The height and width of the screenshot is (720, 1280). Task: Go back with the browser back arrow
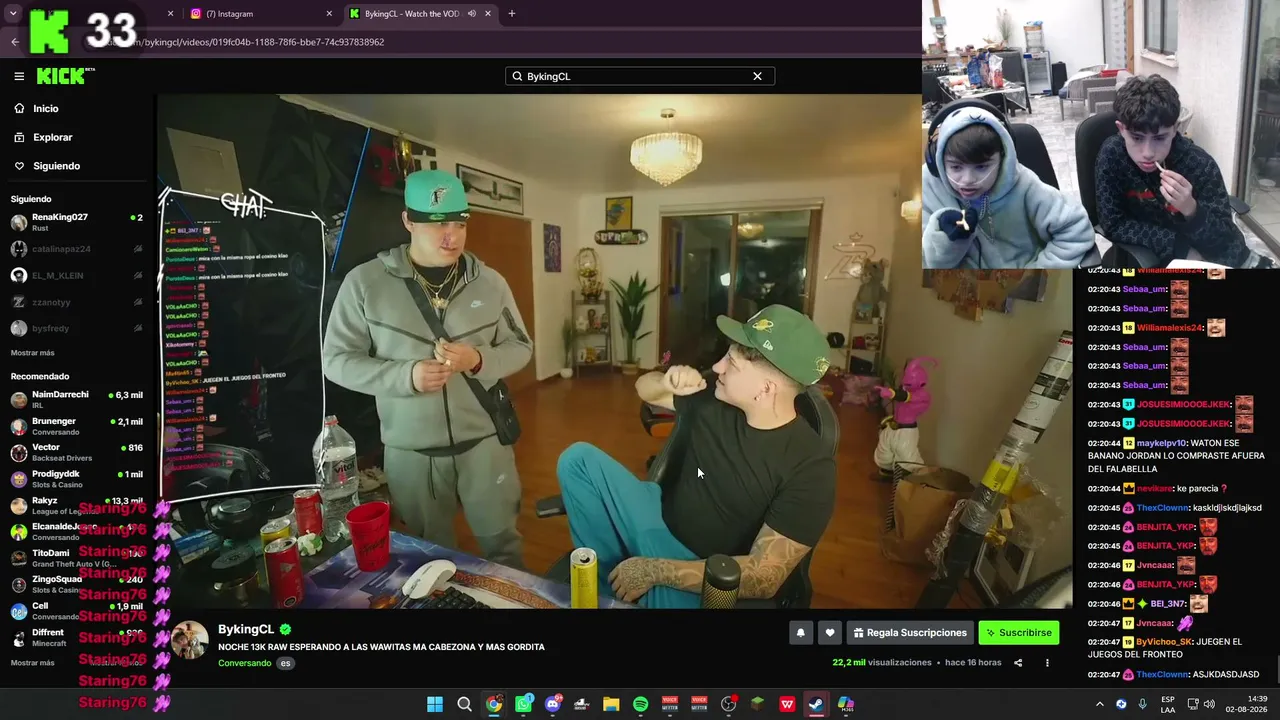tap(15, 42)
